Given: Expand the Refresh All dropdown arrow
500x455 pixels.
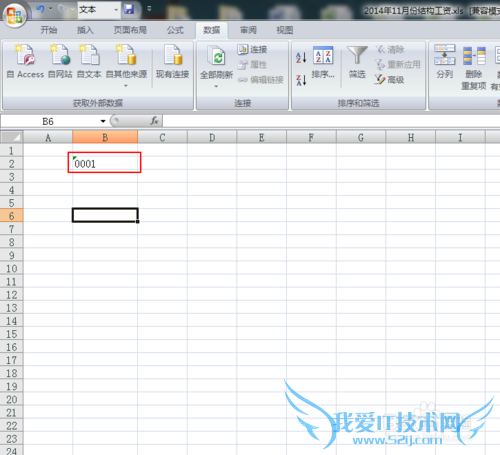Looking at the screenshot, I should [x=216, y=86].
